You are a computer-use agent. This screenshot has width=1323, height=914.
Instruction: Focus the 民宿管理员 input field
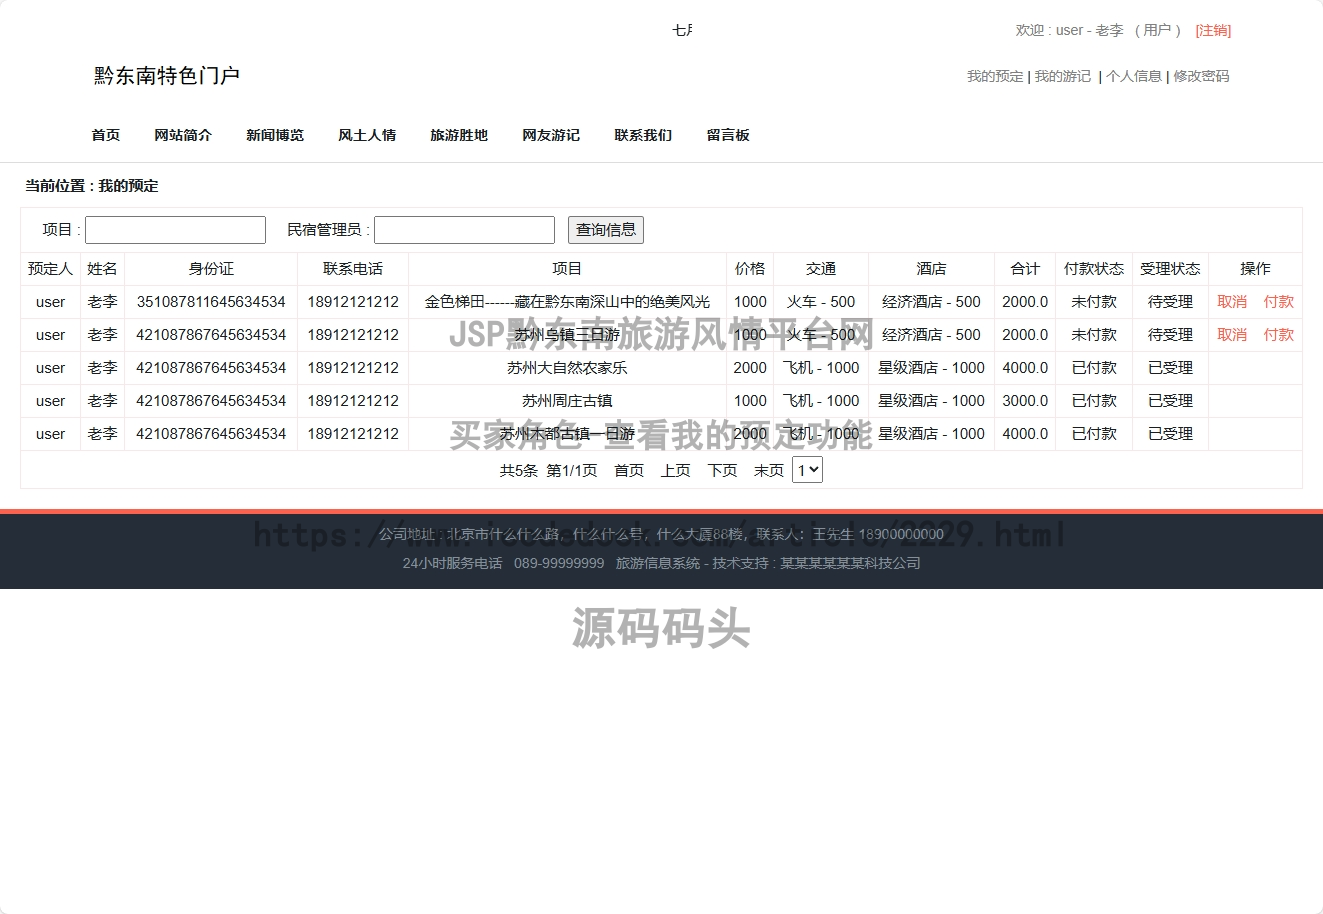(464, 230)
